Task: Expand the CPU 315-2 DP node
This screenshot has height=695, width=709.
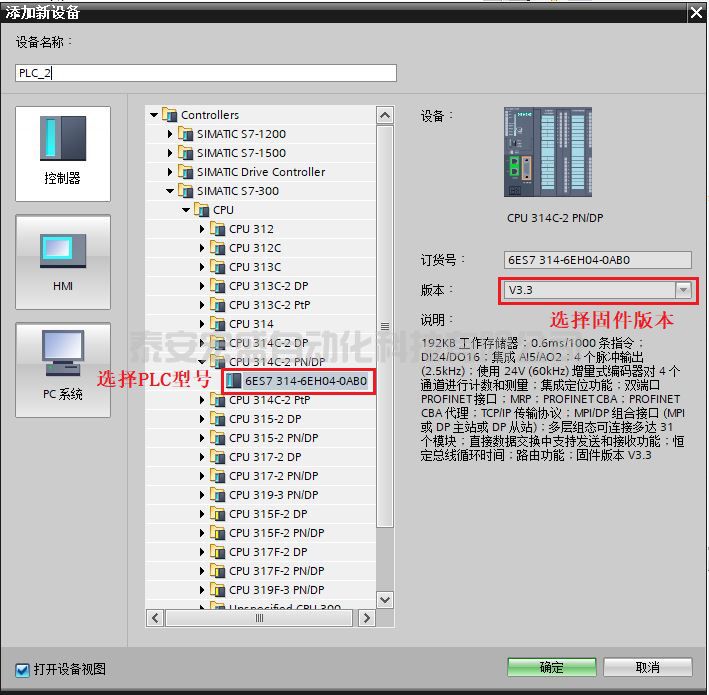Action: 201,419
